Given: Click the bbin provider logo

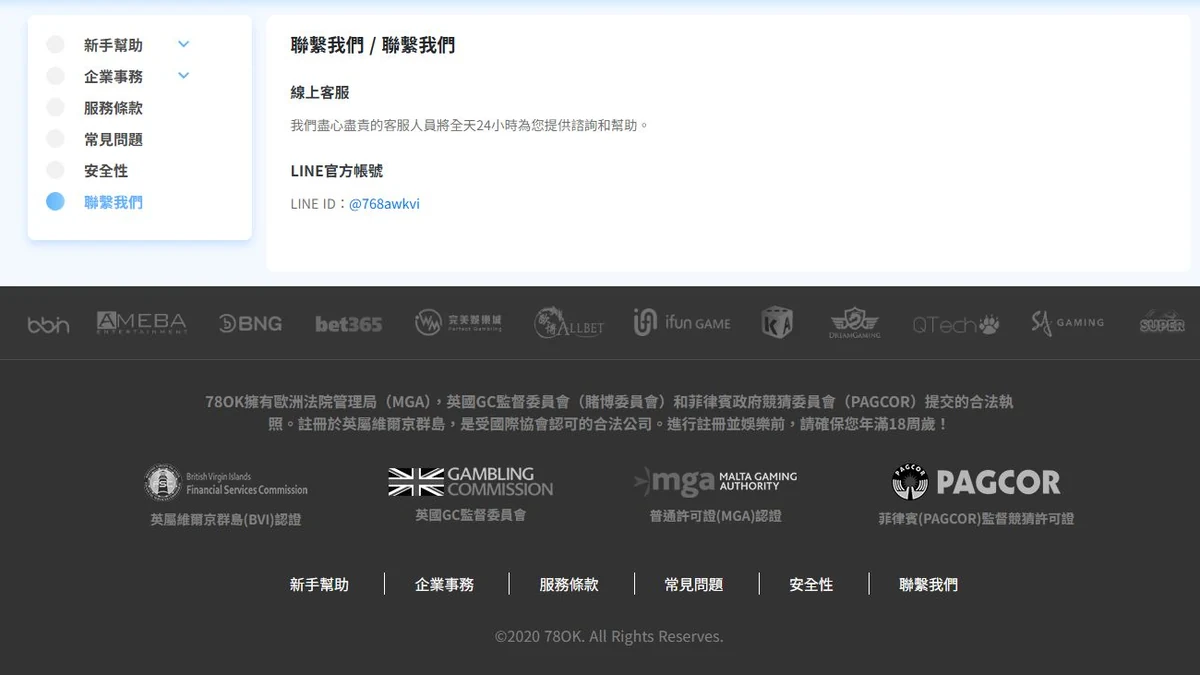Looking at the screenshot, I should pyautogui.click(x=48, y=324).
